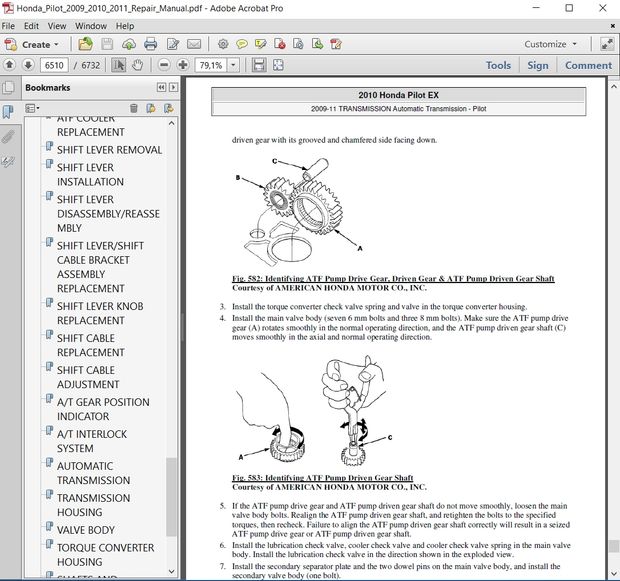This screenshot has width=620, height=581.
Task: Click bookmarks panel scrollbar thumb
Action: click(x=171, y=497)
